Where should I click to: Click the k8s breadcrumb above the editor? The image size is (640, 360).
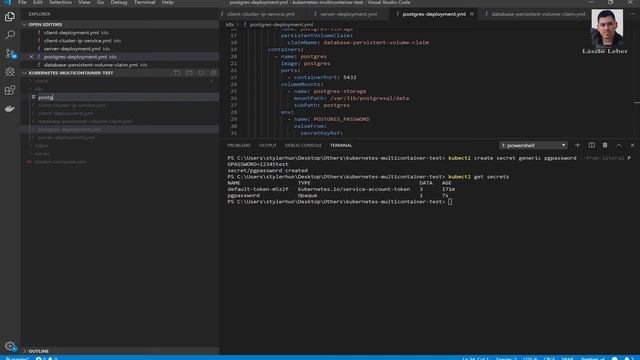[229, 24]
